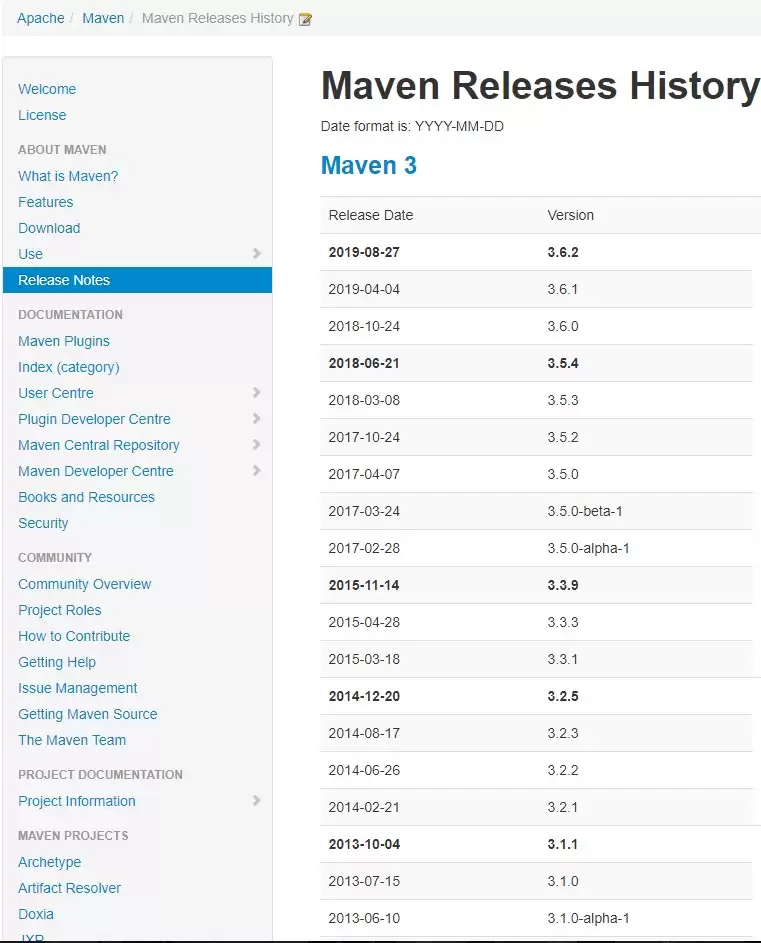
Task: Open How to Contribute link
Action: pyautogui.click(x=74, y=636)
